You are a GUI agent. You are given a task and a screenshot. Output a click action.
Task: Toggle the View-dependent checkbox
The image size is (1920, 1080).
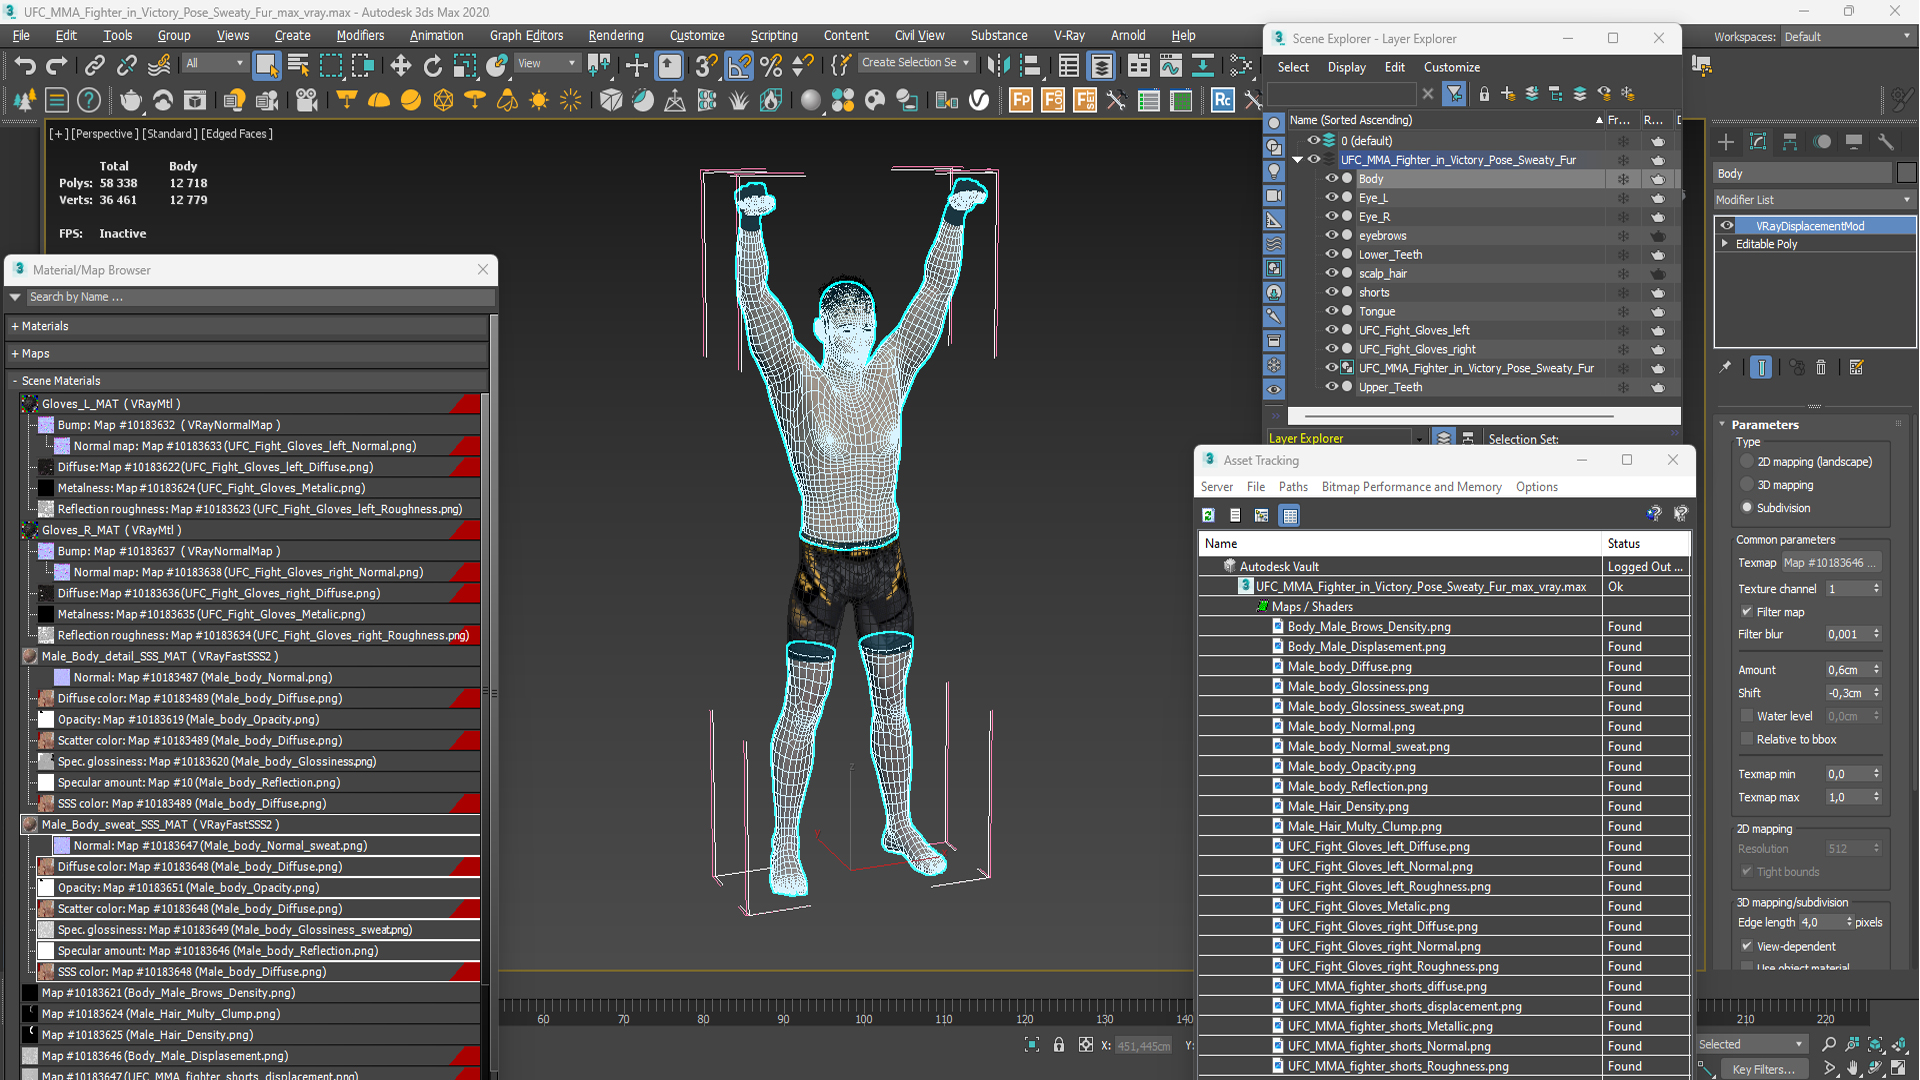[1747, 945]
